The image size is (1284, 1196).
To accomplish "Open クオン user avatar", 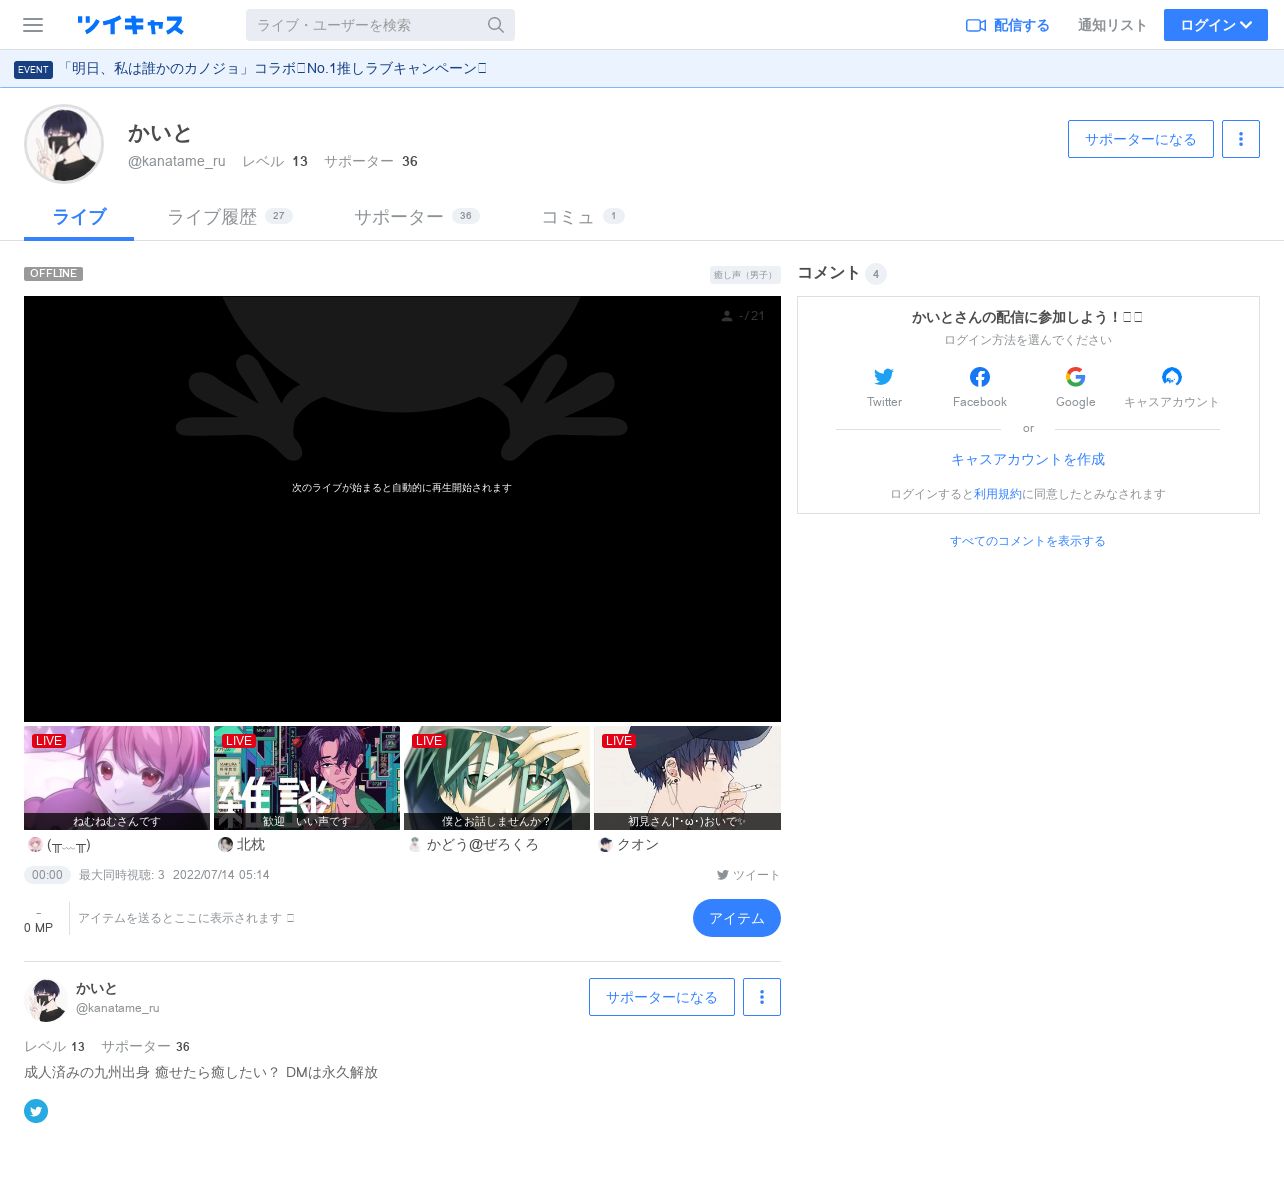I will pos(605,845).
